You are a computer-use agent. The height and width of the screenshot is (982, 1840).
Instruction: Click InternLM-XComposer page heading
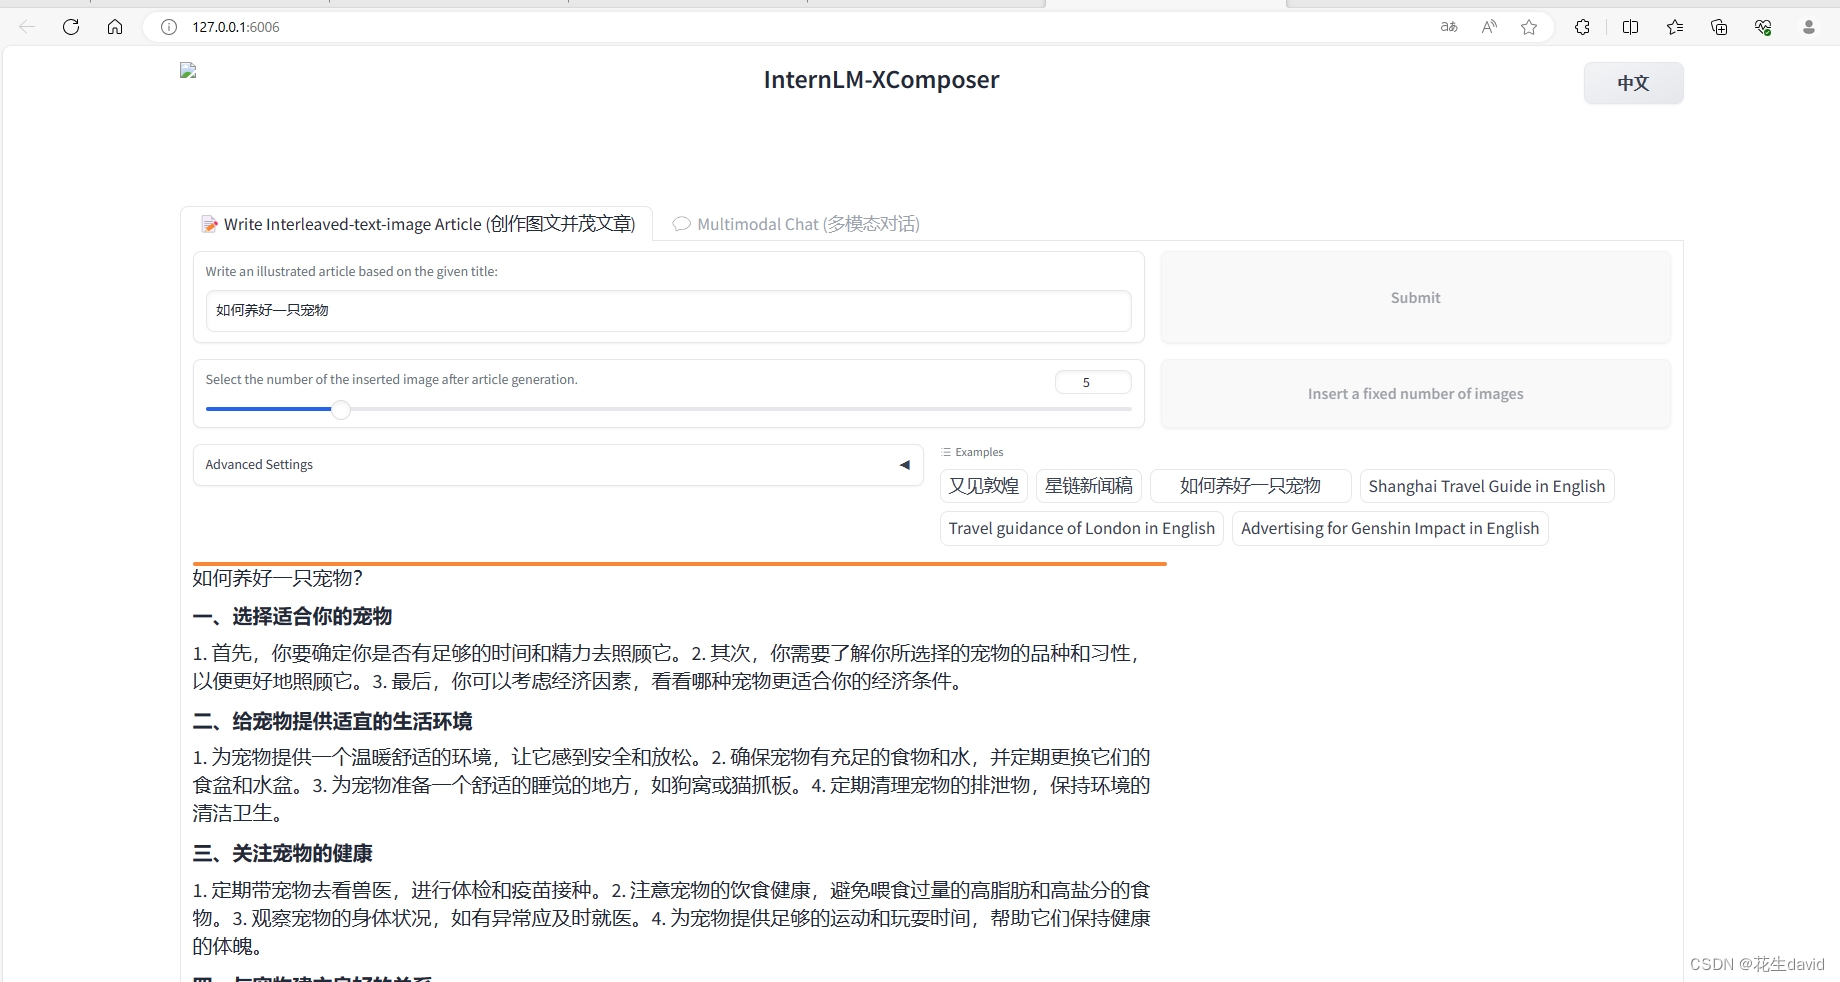(881, 80)
